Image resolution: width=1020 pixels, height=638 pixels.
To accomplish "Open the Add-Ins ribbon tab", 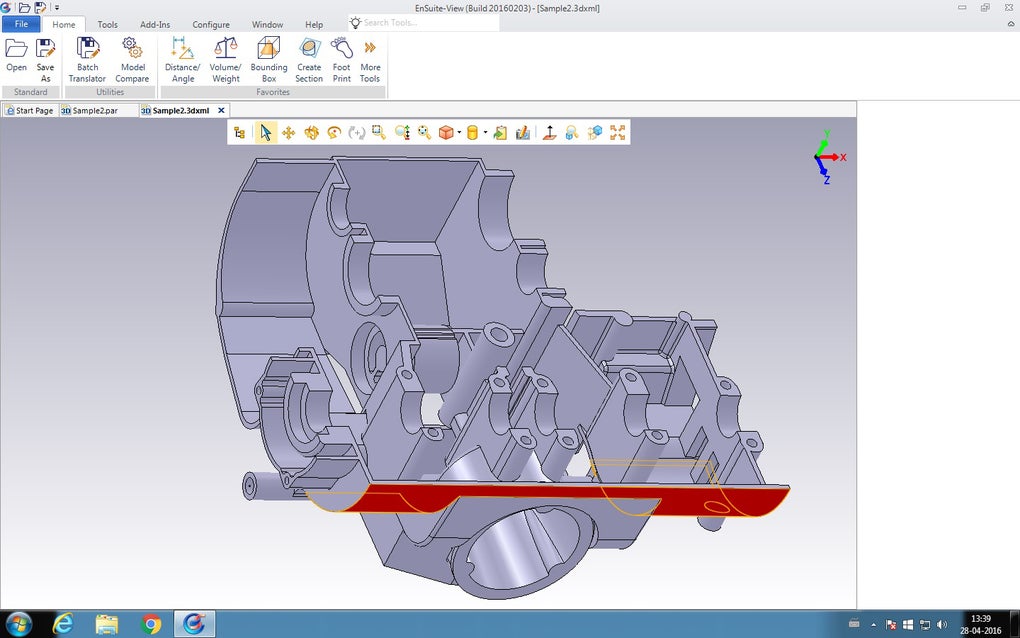I will (x=155, y=25).
